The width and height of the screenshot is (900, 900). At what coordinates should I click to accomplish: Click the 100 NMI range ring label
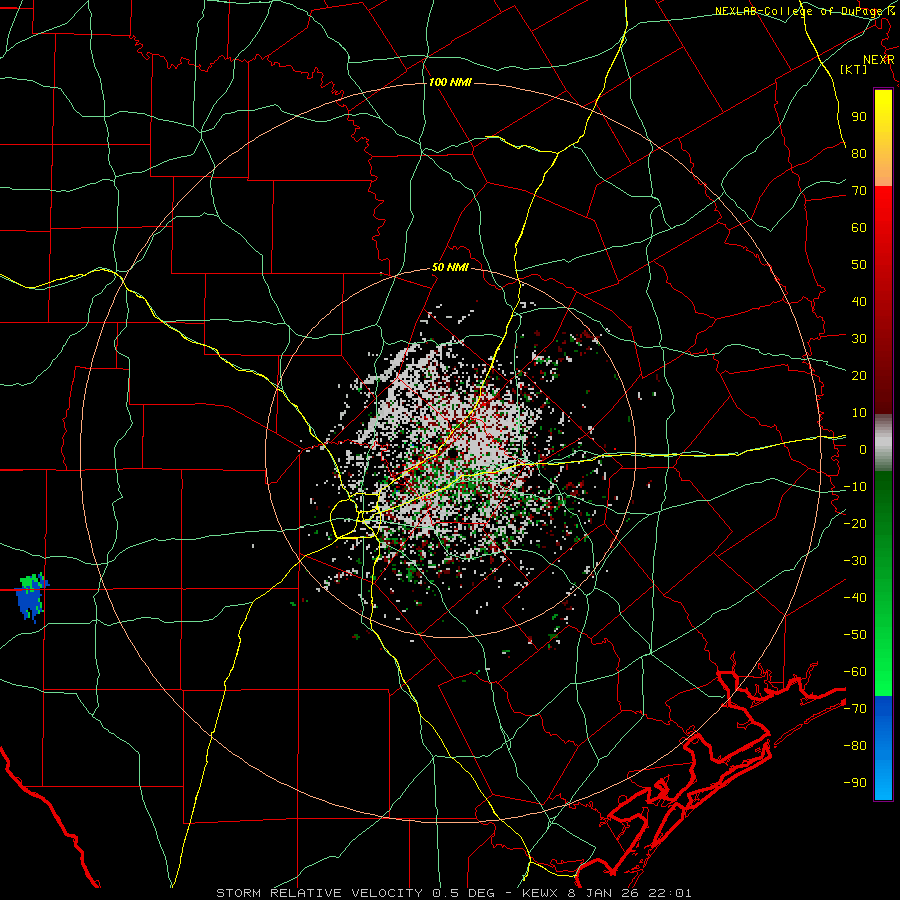pos(450,83)
